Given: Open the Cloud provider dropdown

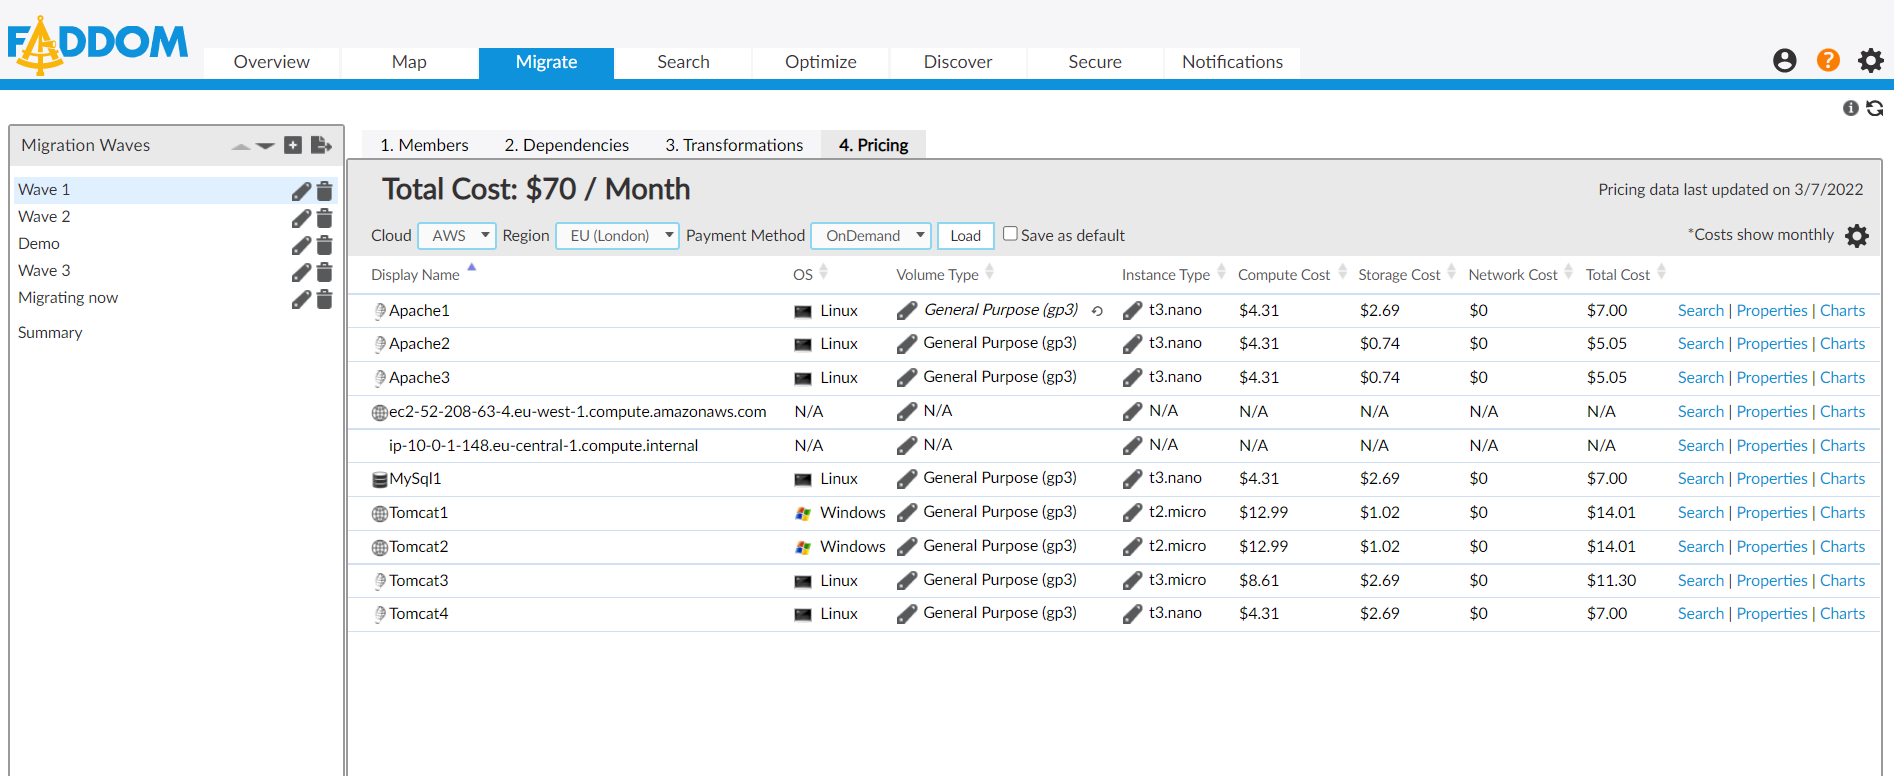Looking at the screenshot, I should [456, 236].
